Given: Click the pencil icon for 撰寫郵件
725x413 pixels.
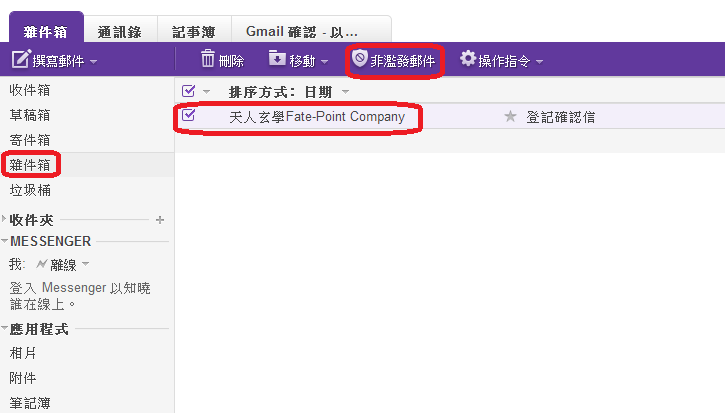Looking at the screenshot, I should click(x=21, y=60).
